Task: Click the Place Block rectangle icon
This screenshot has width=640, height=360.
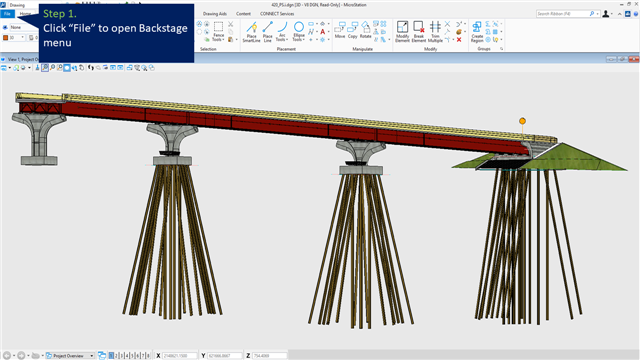Action: point(311,24)
